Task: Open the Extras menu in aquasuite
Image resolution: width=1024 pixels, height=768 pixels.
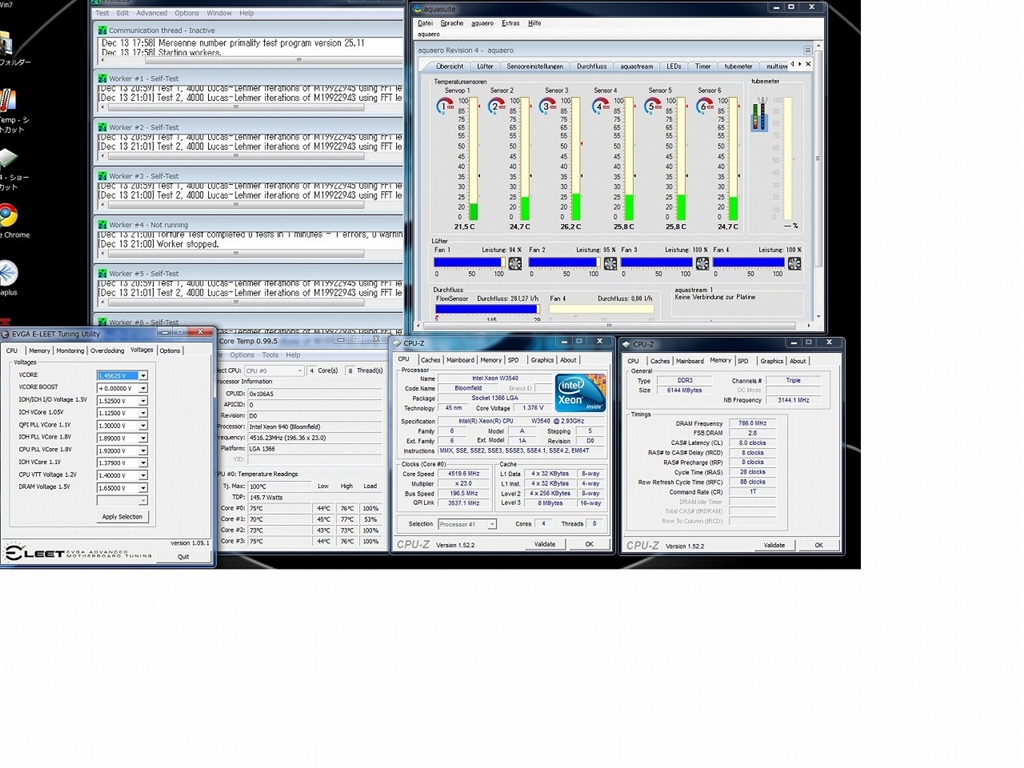Action: point(510,23)
